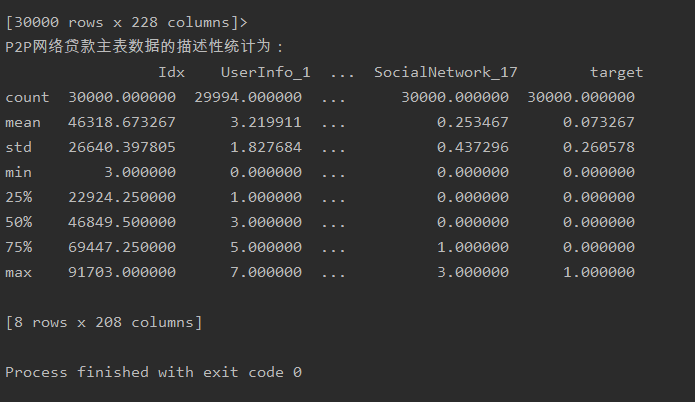Click the Chinese P2P description title line
The width and height of the screenshot is (695, 402).
point(145,46)
